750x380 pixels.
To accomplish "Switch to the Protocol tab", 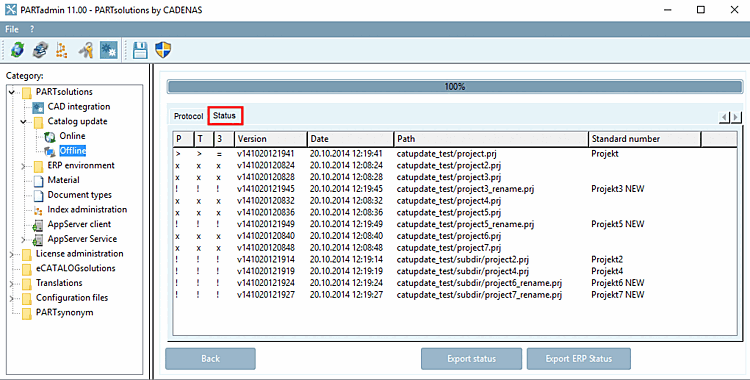I will click(x=188, y=116).
